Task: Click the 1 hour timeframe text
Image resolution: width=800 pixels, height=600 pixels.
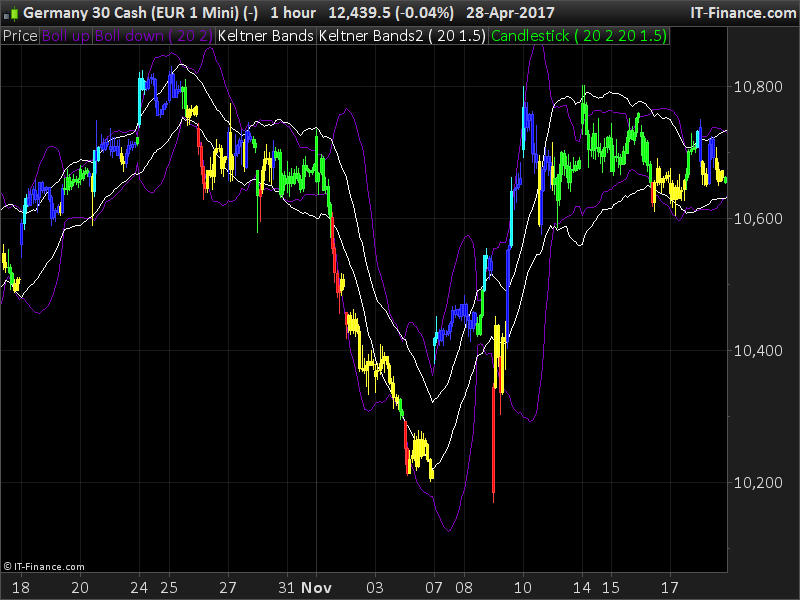Action: tap(293, 13)
